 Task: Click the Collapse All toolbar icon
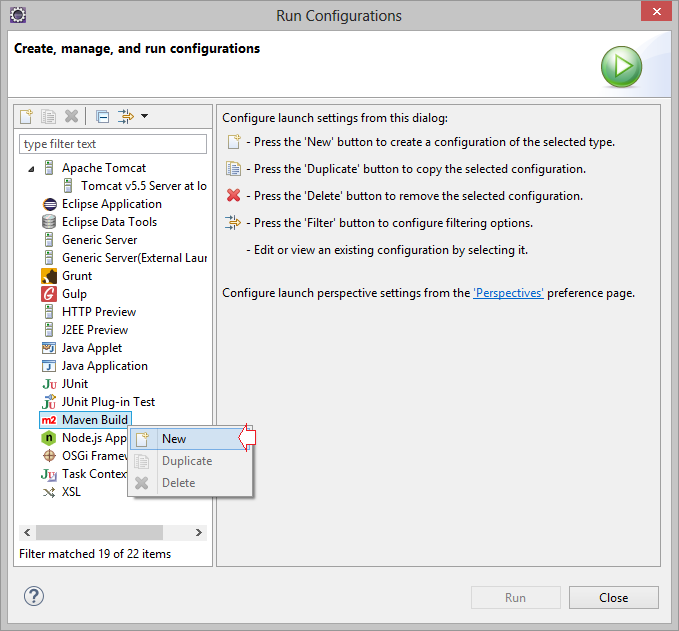tap(102, 116)
